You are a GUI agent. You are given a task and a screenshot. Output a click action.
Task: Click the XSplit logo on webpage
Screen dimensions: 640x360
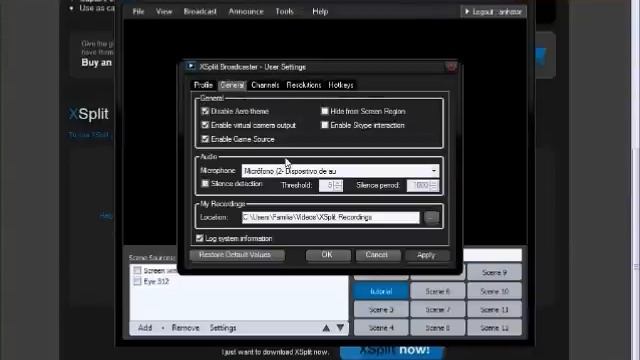pyautogui.click(x=89, y=114)
